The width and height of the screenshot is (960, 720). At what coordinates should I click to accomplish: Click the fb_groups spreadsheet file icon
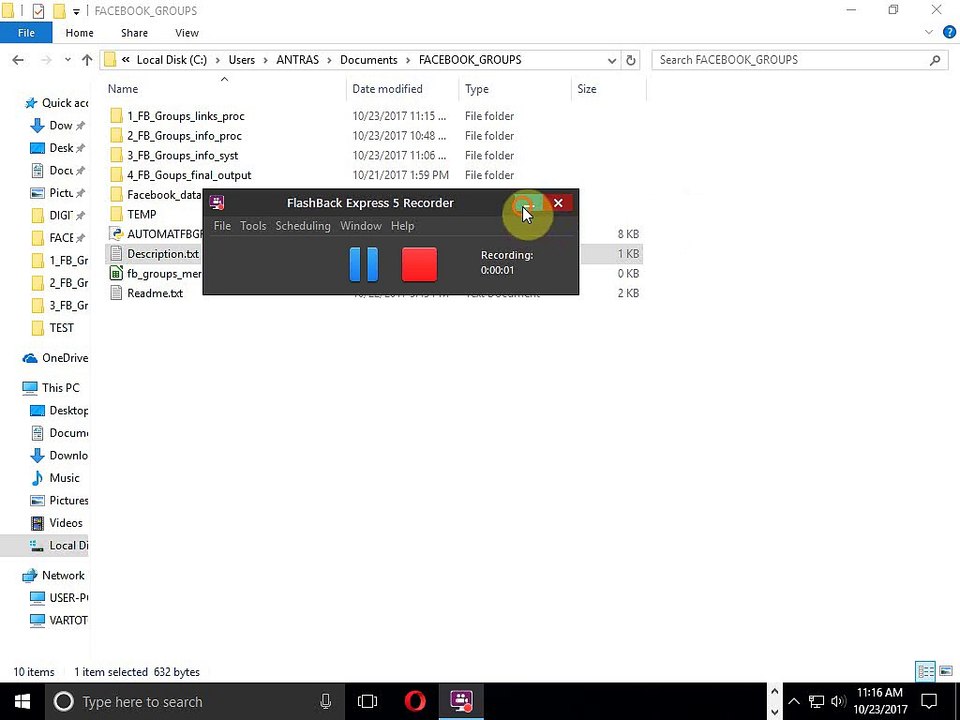point(116,273)
